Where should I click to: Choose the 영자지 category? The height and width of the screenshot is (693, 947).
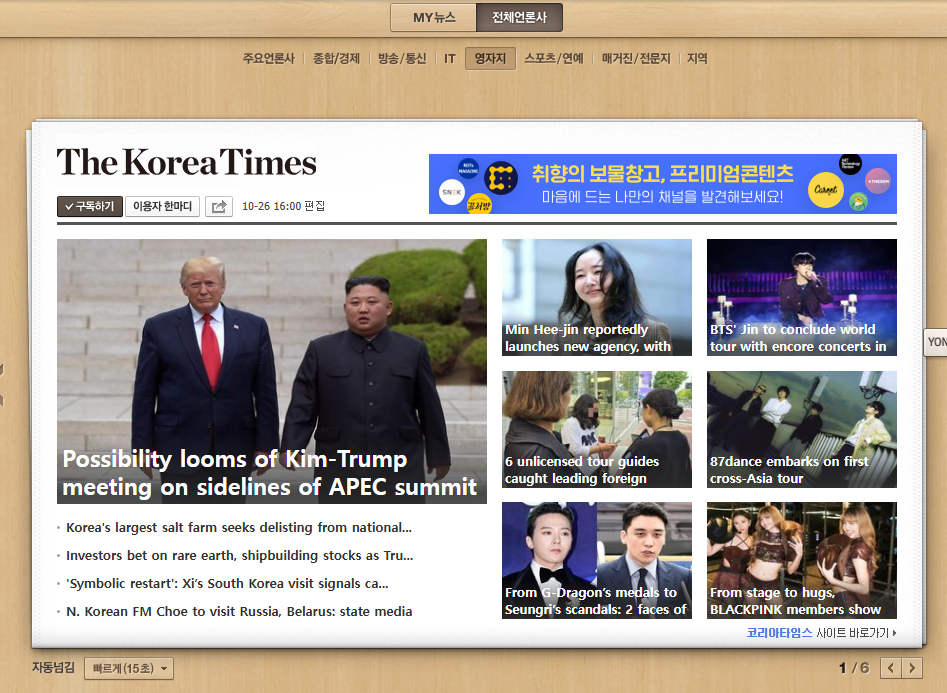point(490,59)
